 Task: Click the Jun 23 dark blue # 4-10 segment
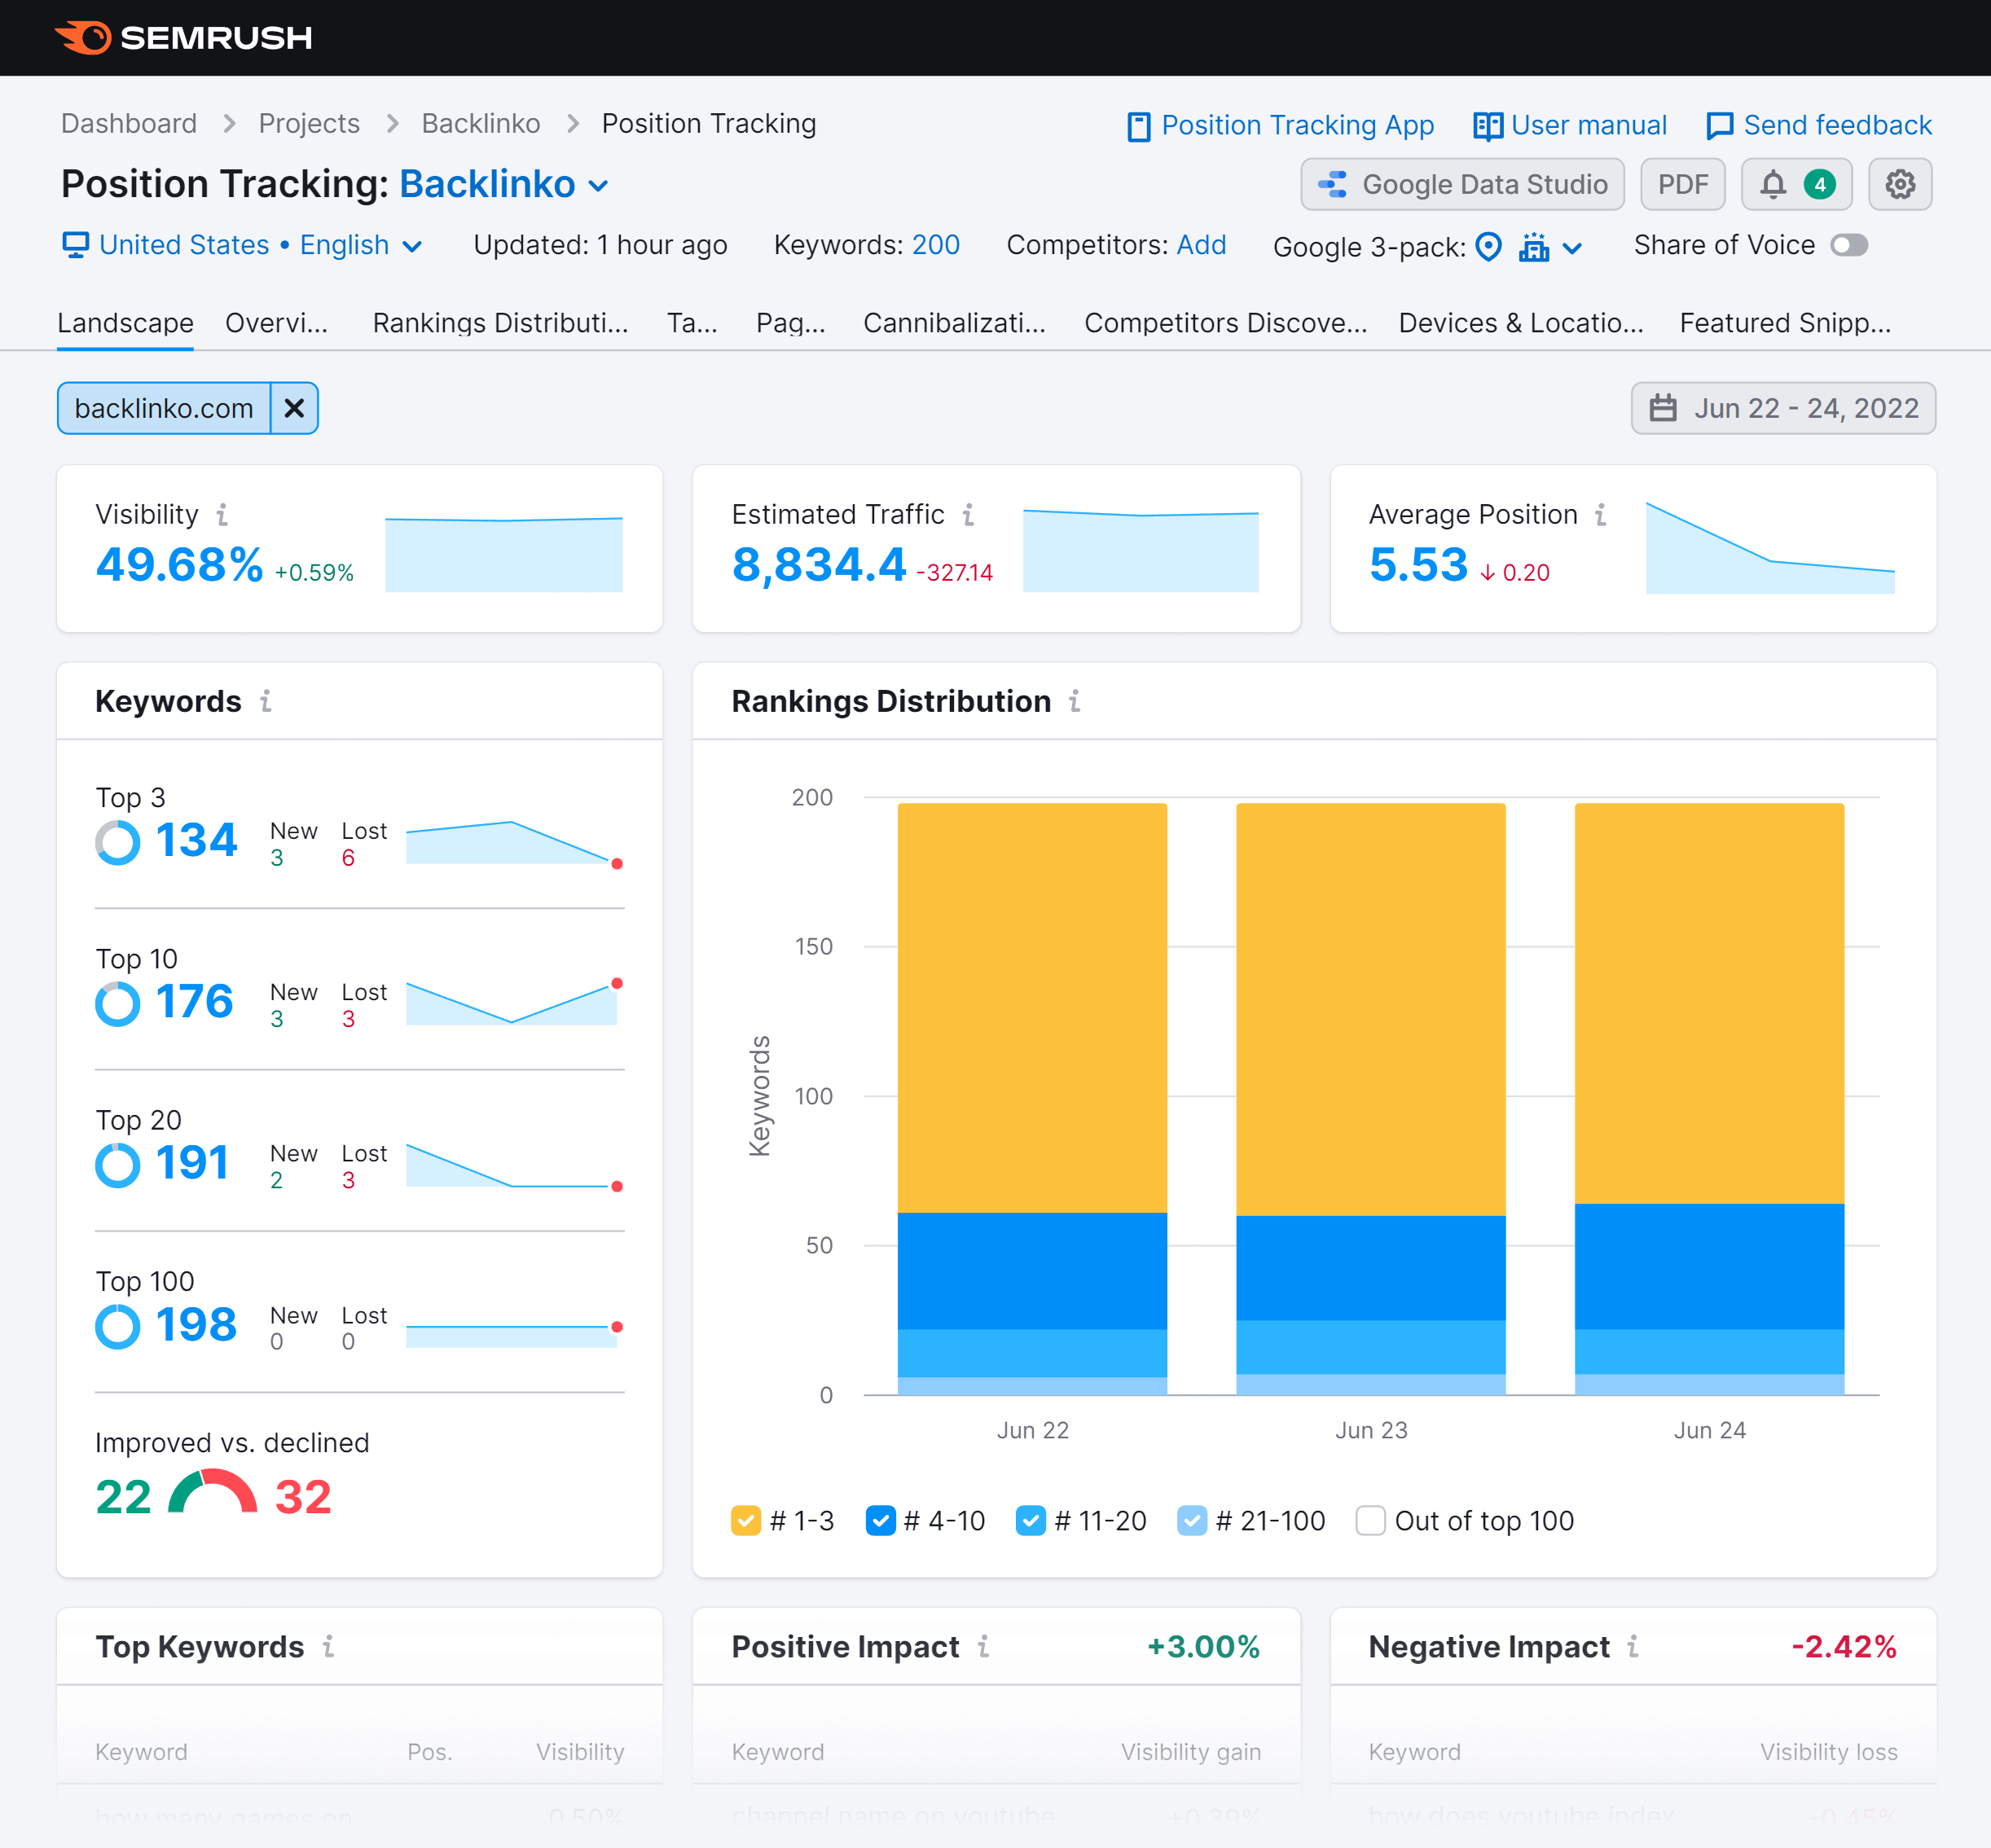coord(1371,1268)
